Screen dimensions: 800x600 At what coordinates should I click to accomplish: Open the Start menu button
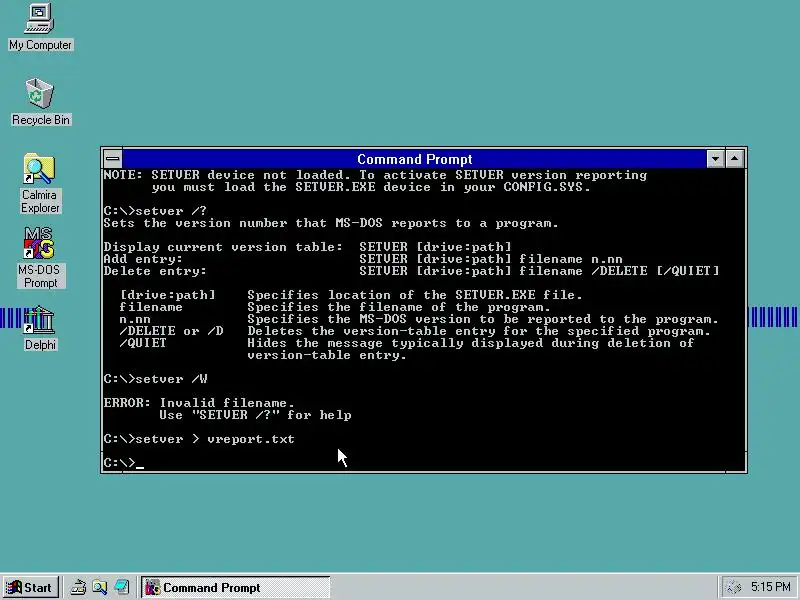click(x=30, y=588)
